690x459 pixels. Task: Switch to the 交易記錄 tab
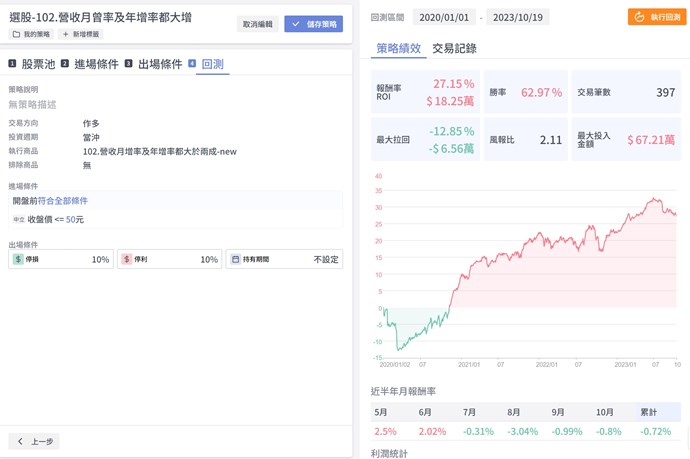(454, 48)
